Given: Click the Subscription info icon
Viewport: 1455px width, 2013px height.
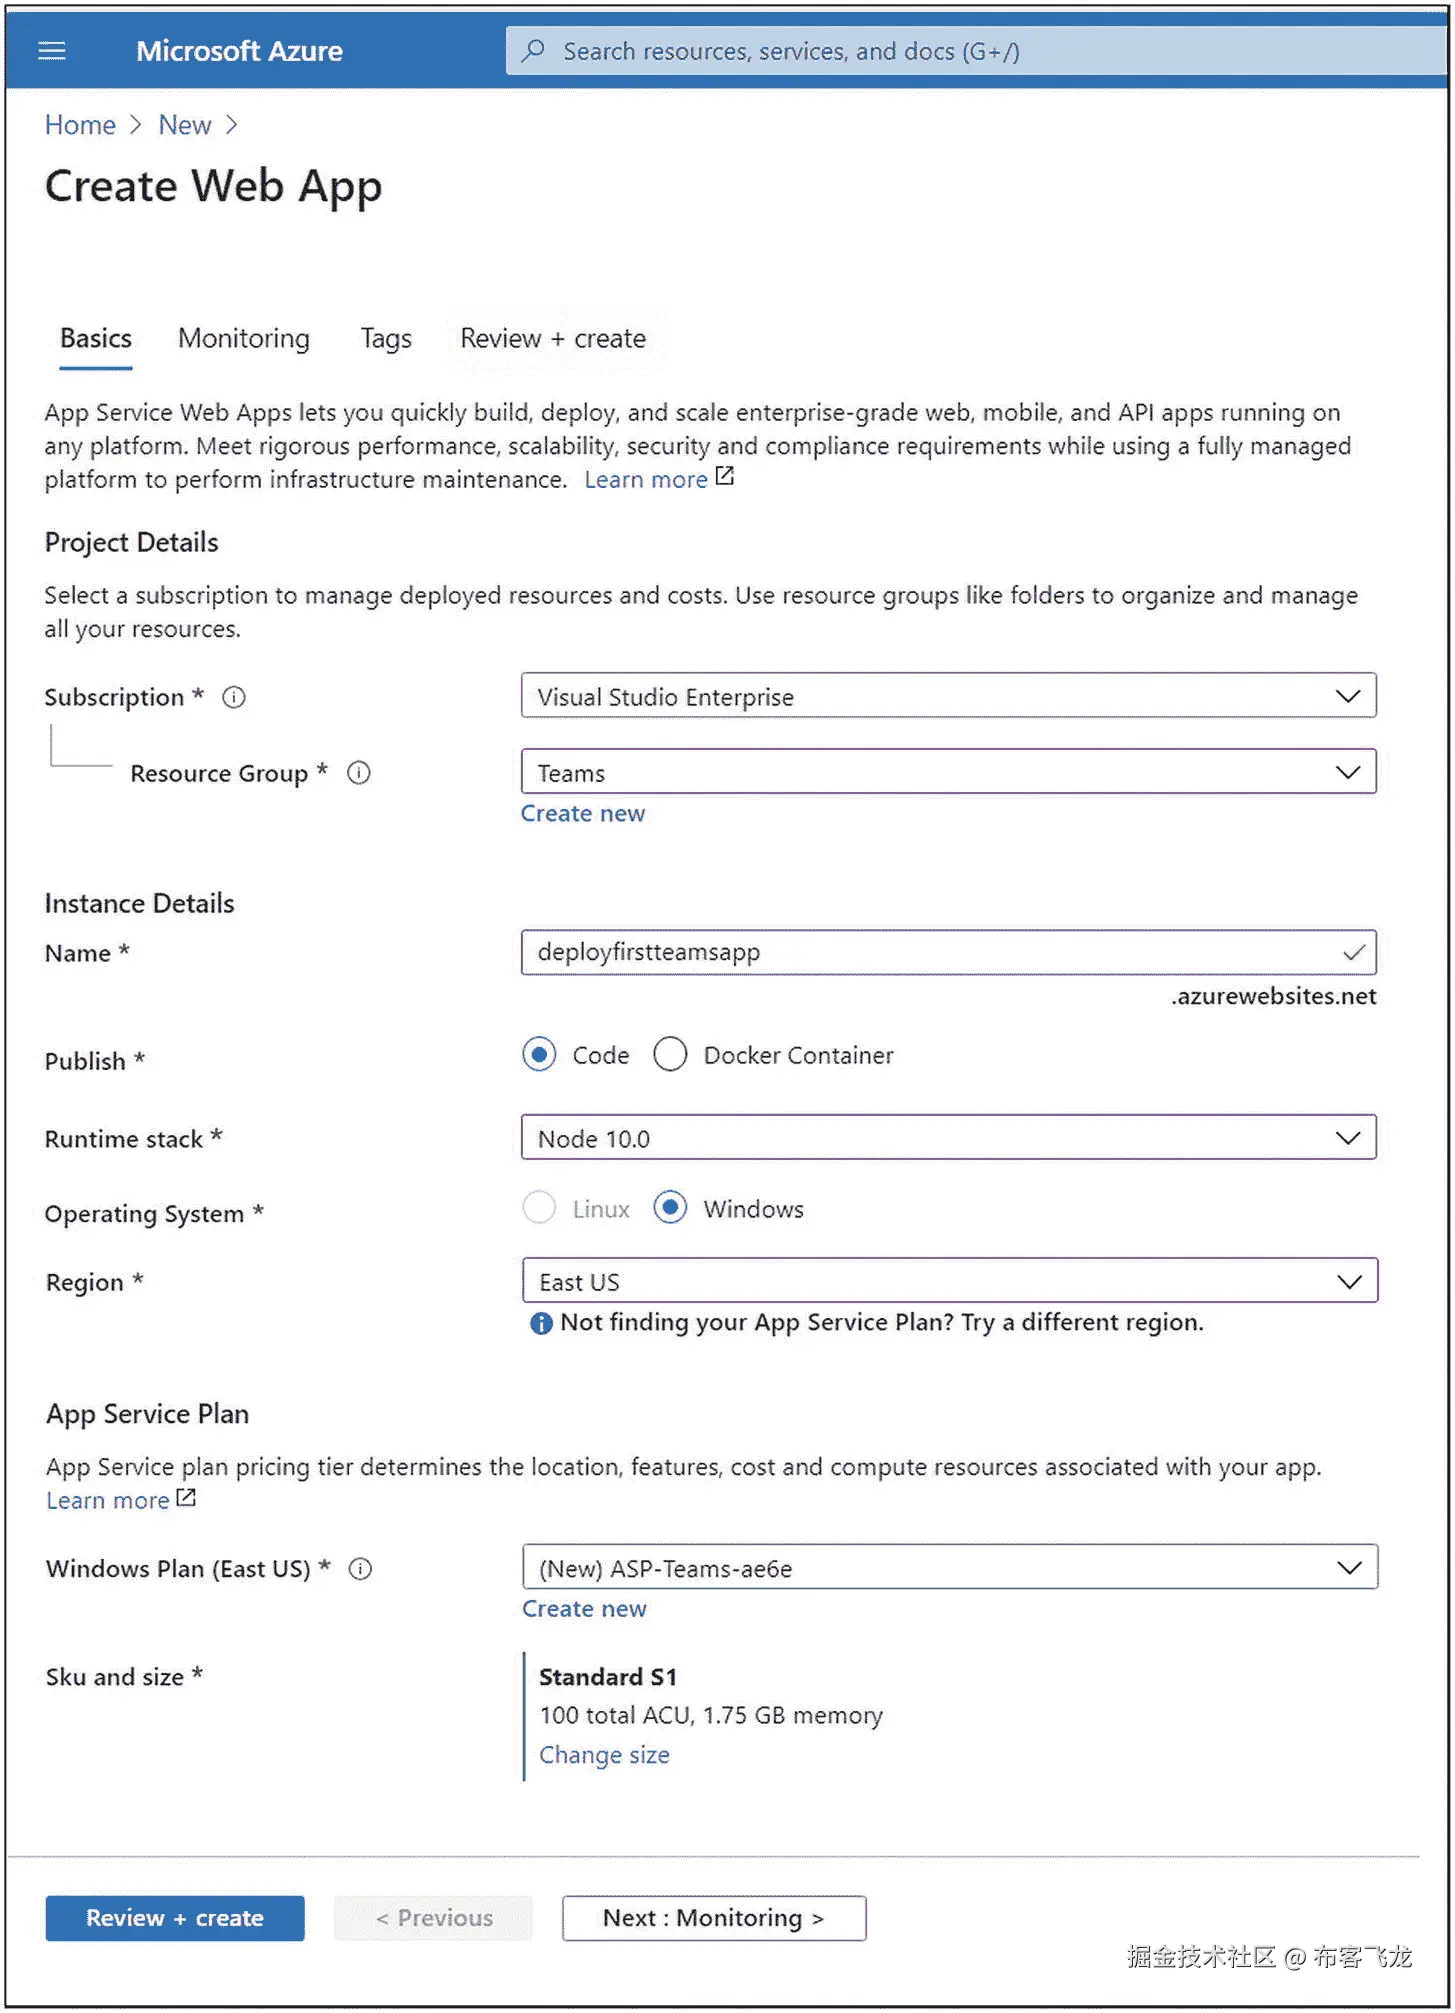Looking at the screenshot, I should pos(234,697).
